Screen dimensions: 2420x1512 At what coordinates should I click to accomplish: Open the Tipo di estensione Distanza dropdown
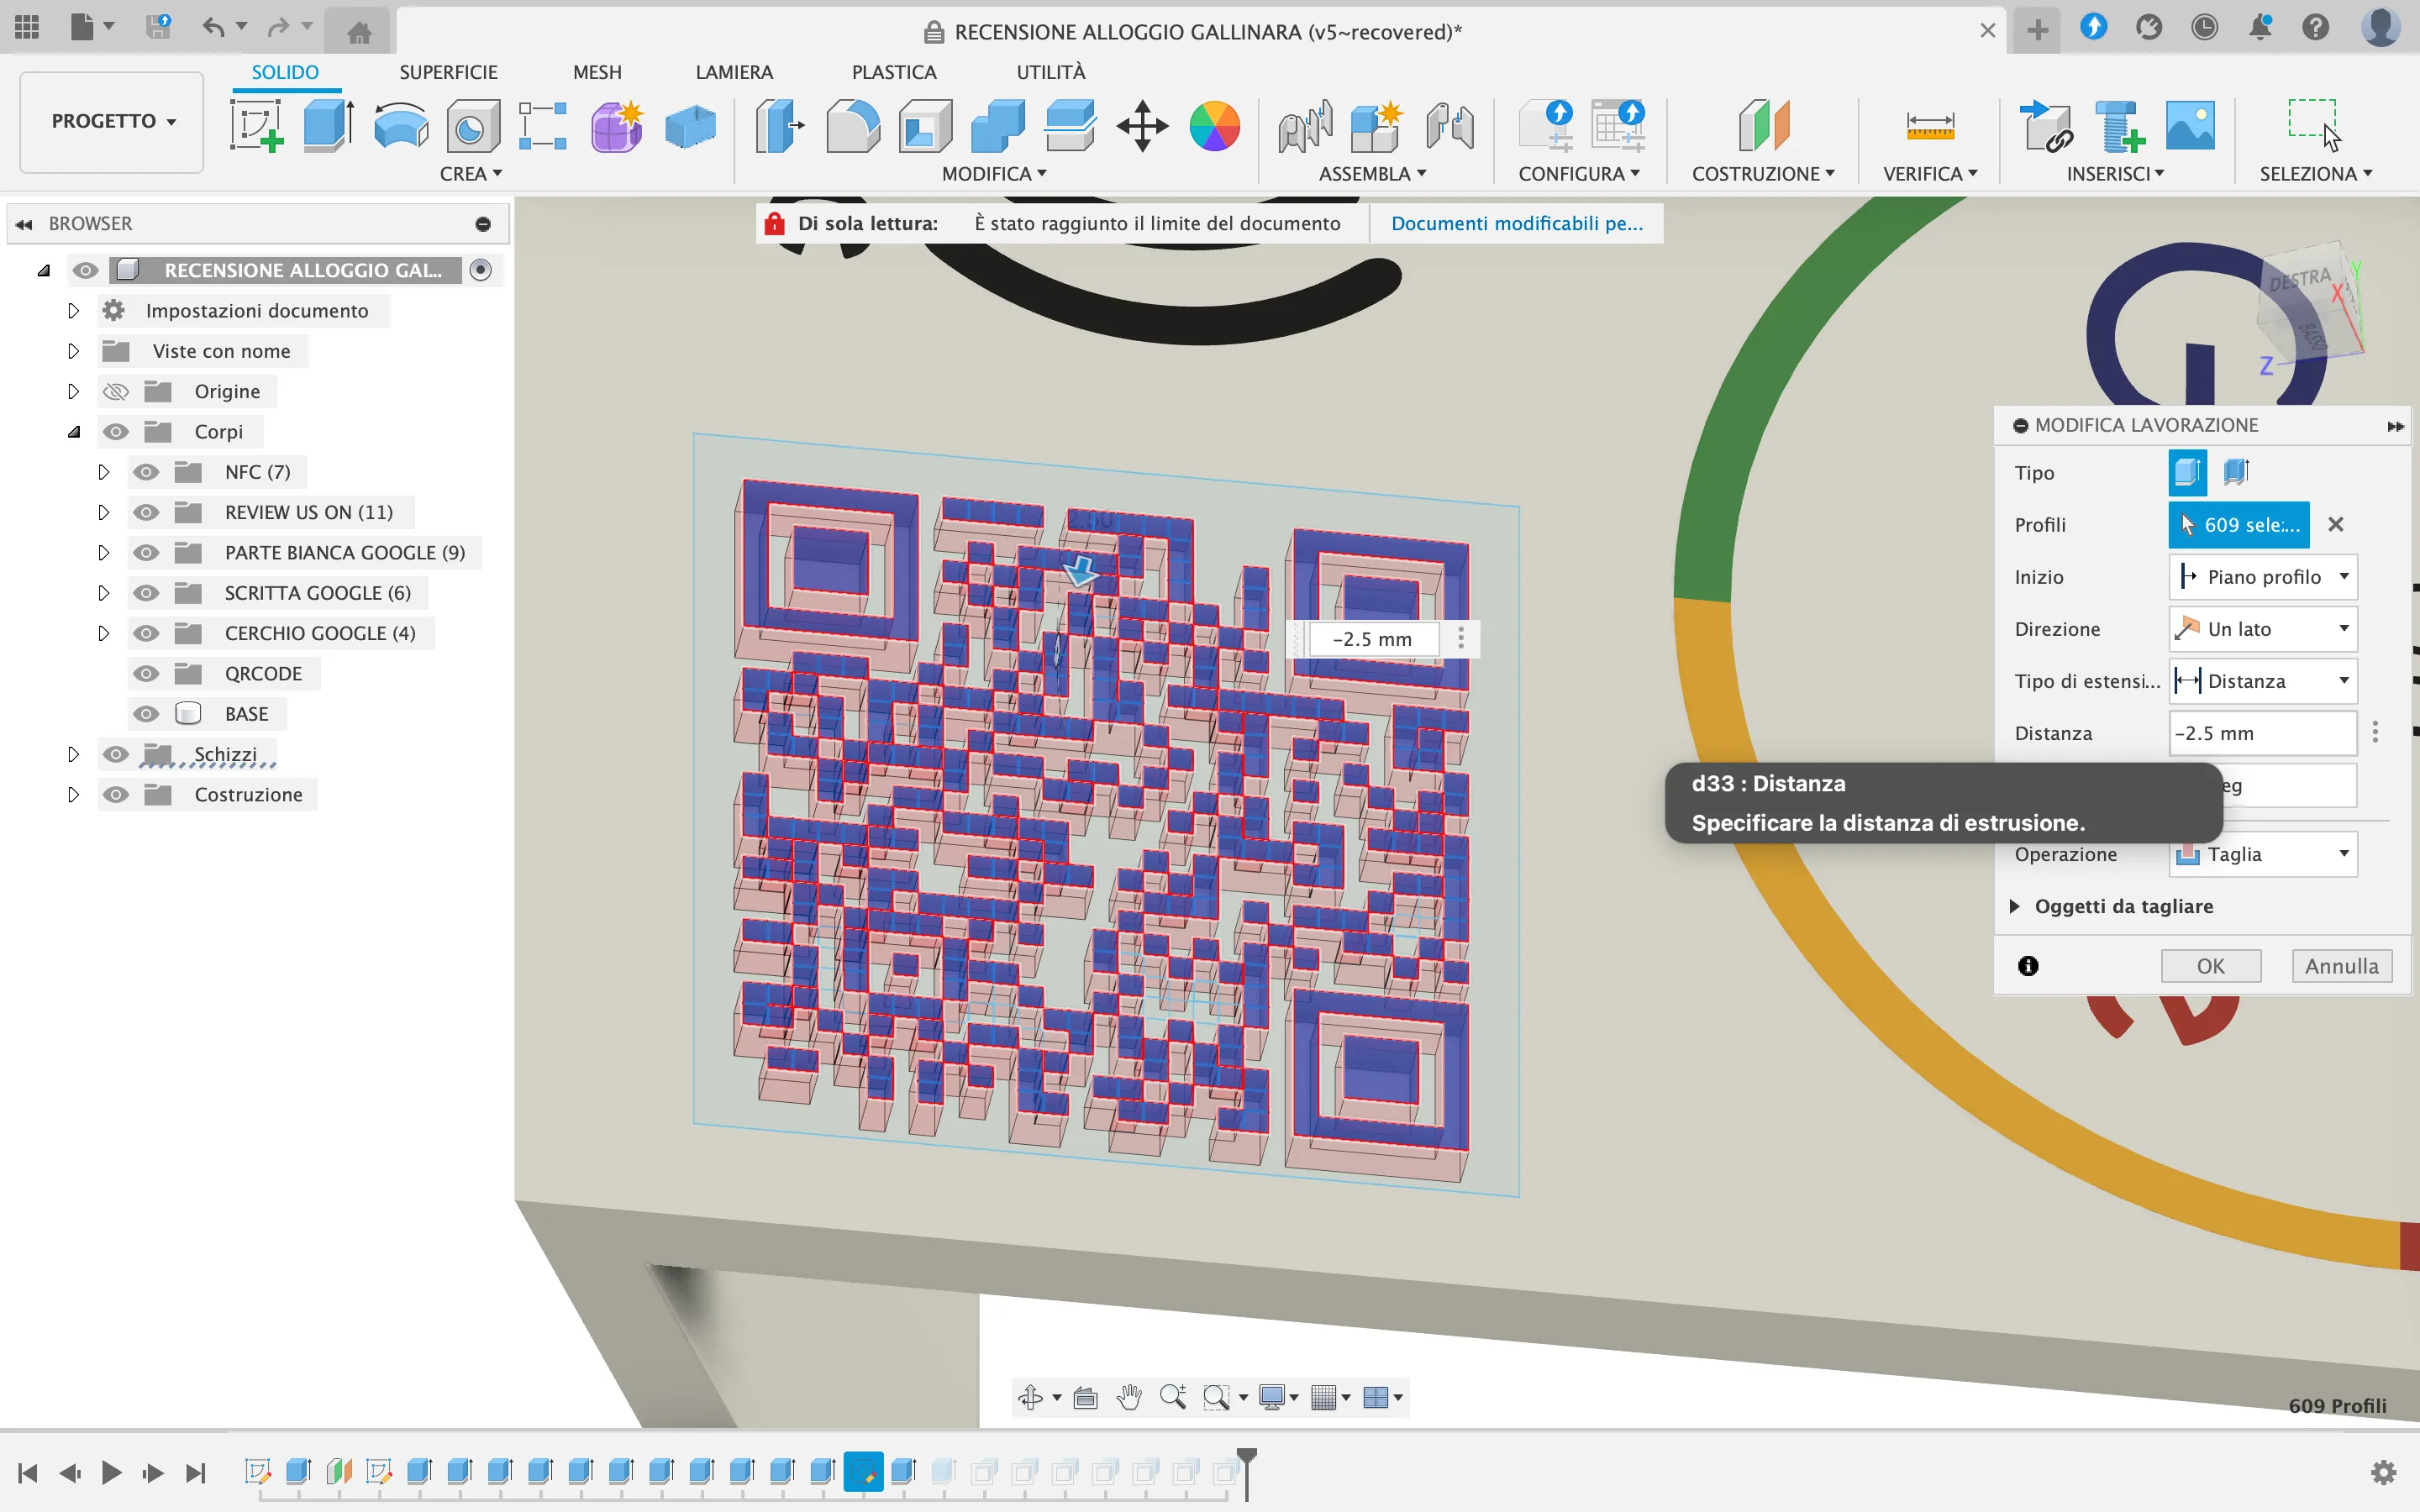coord(2263,681)
